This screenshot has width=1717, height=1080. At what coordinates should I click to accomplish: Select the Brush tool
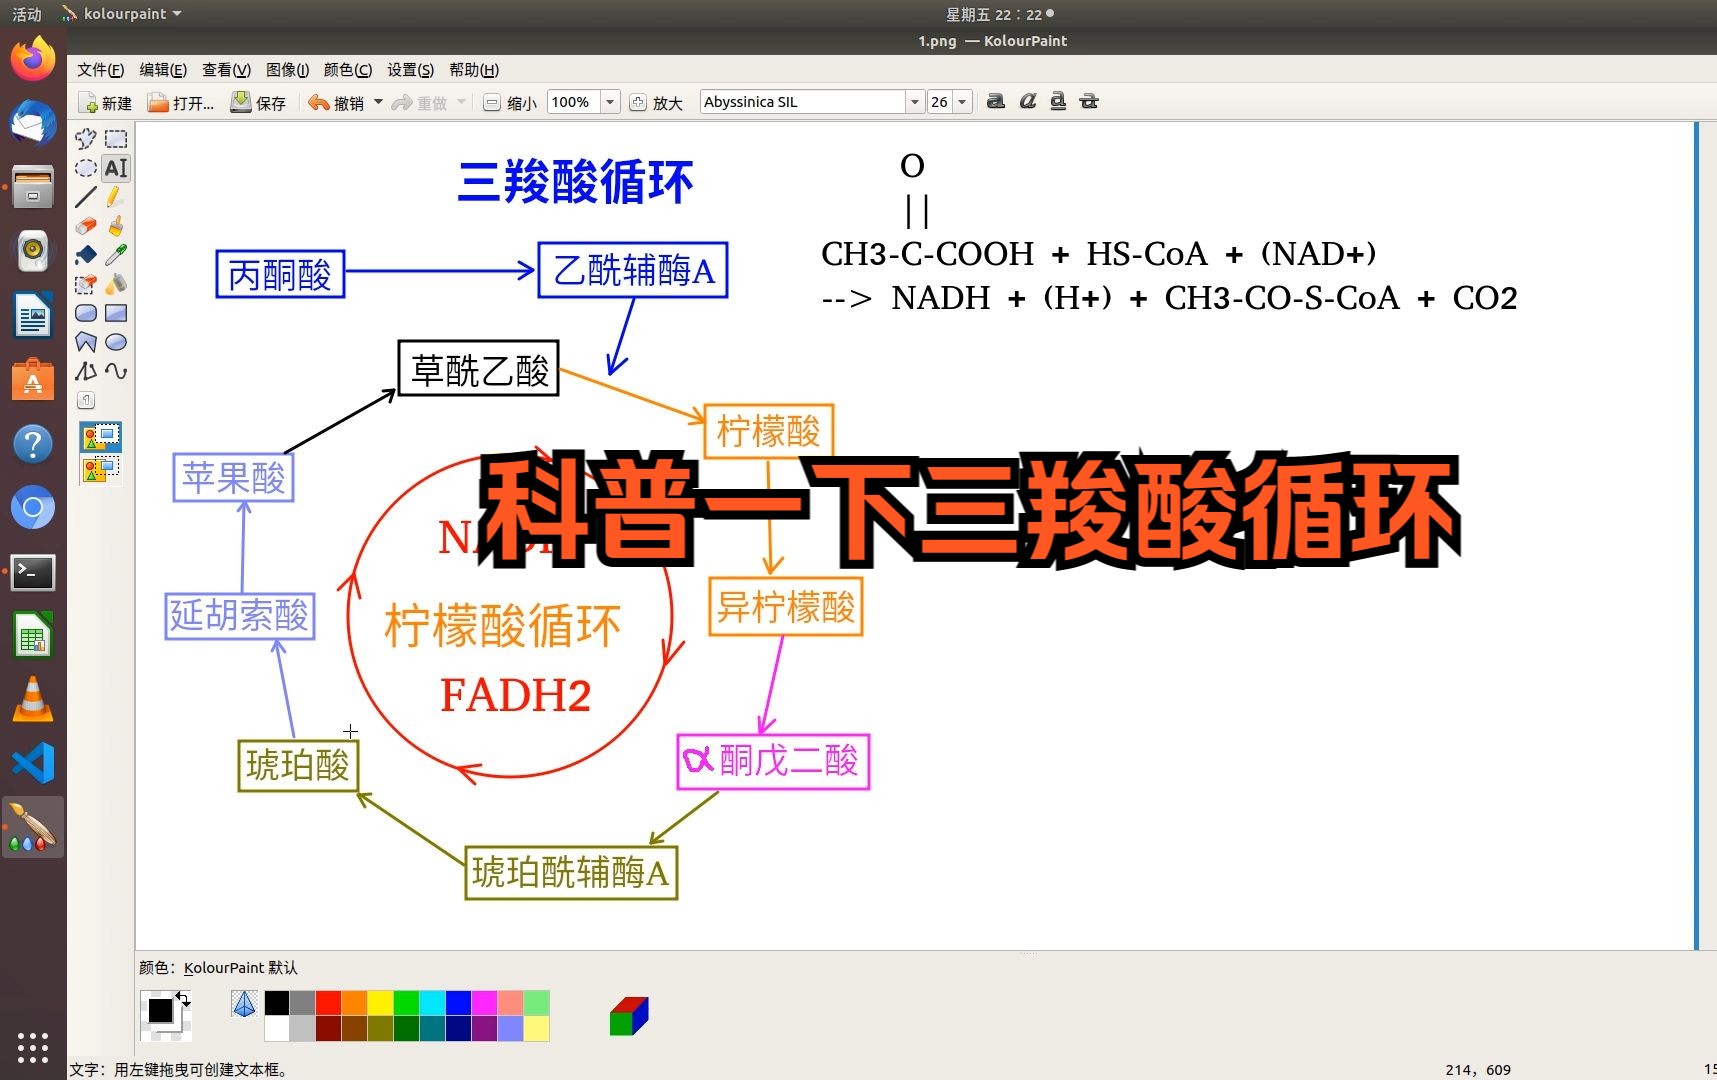116,226
